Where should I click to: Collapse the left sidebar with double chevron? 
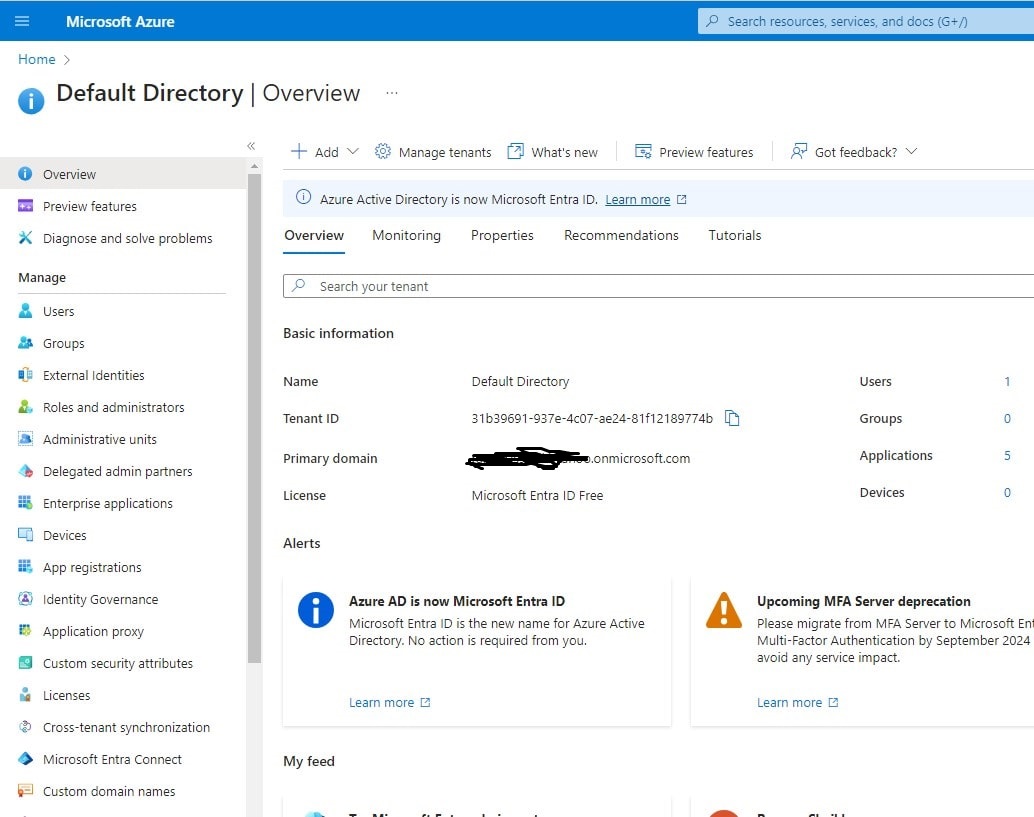click(251, 146)
